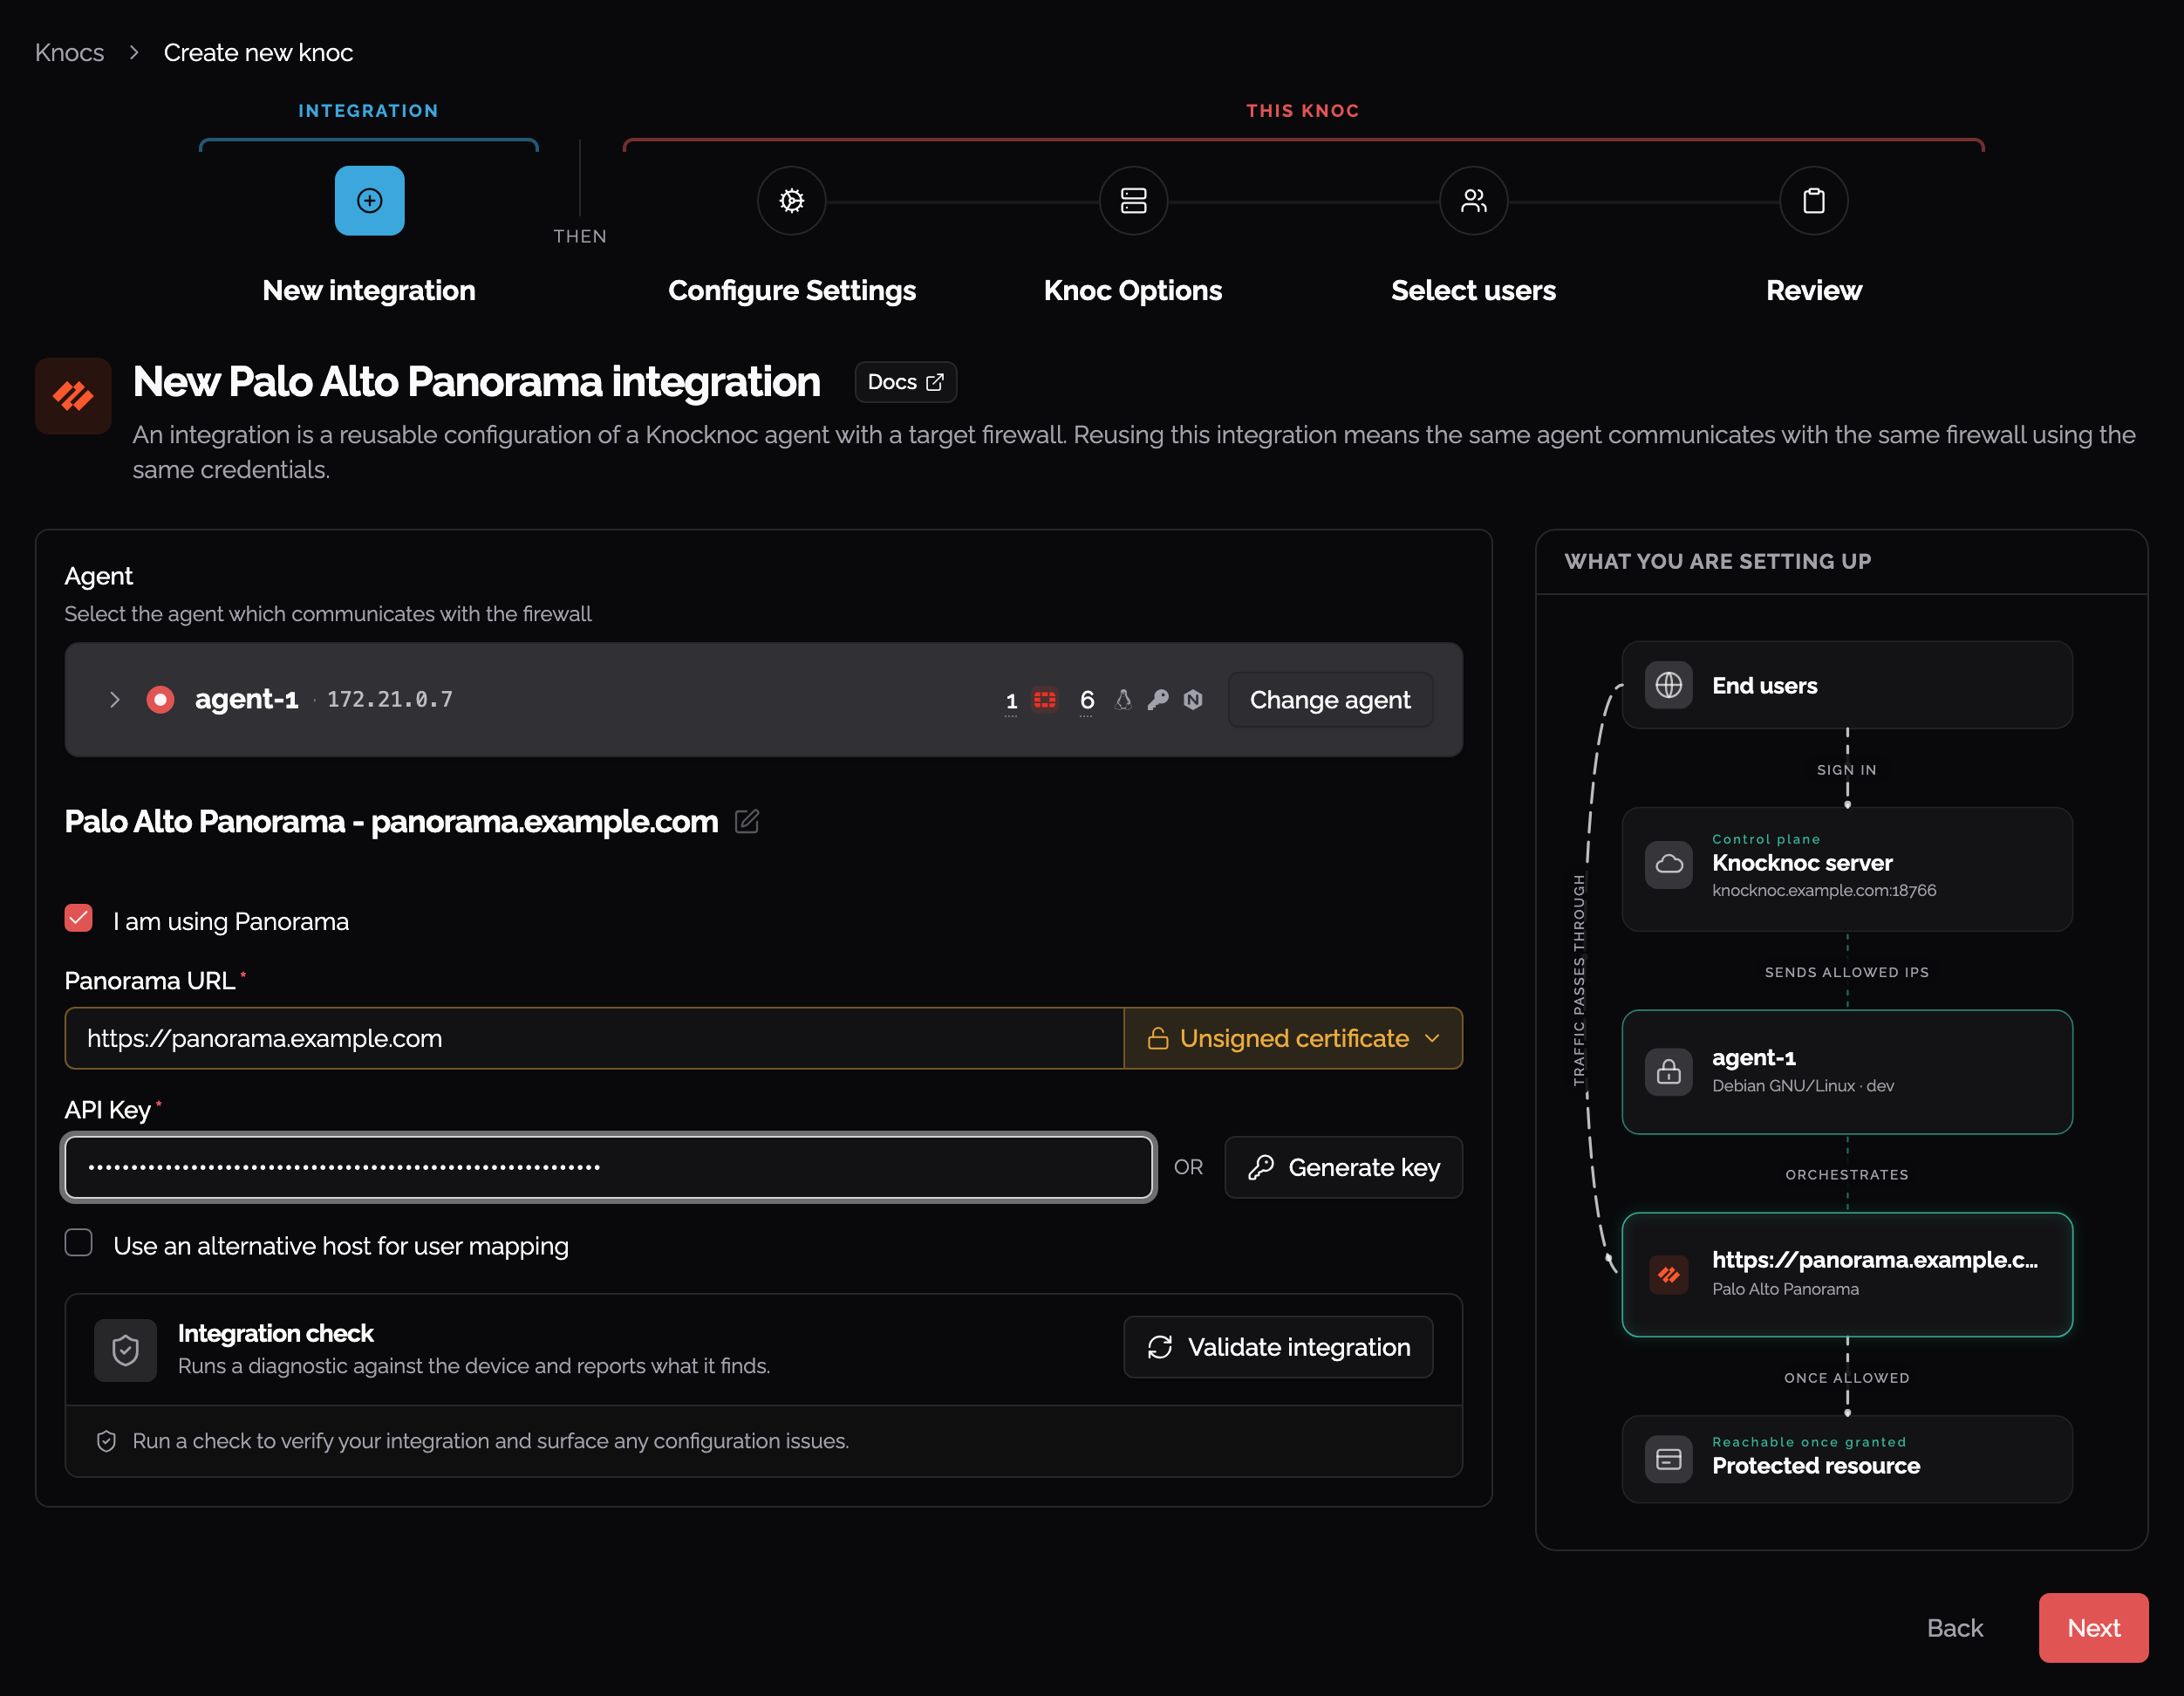2184x1696 pixels.
Task: Open the Docs external link
Action: pos(905,382)
